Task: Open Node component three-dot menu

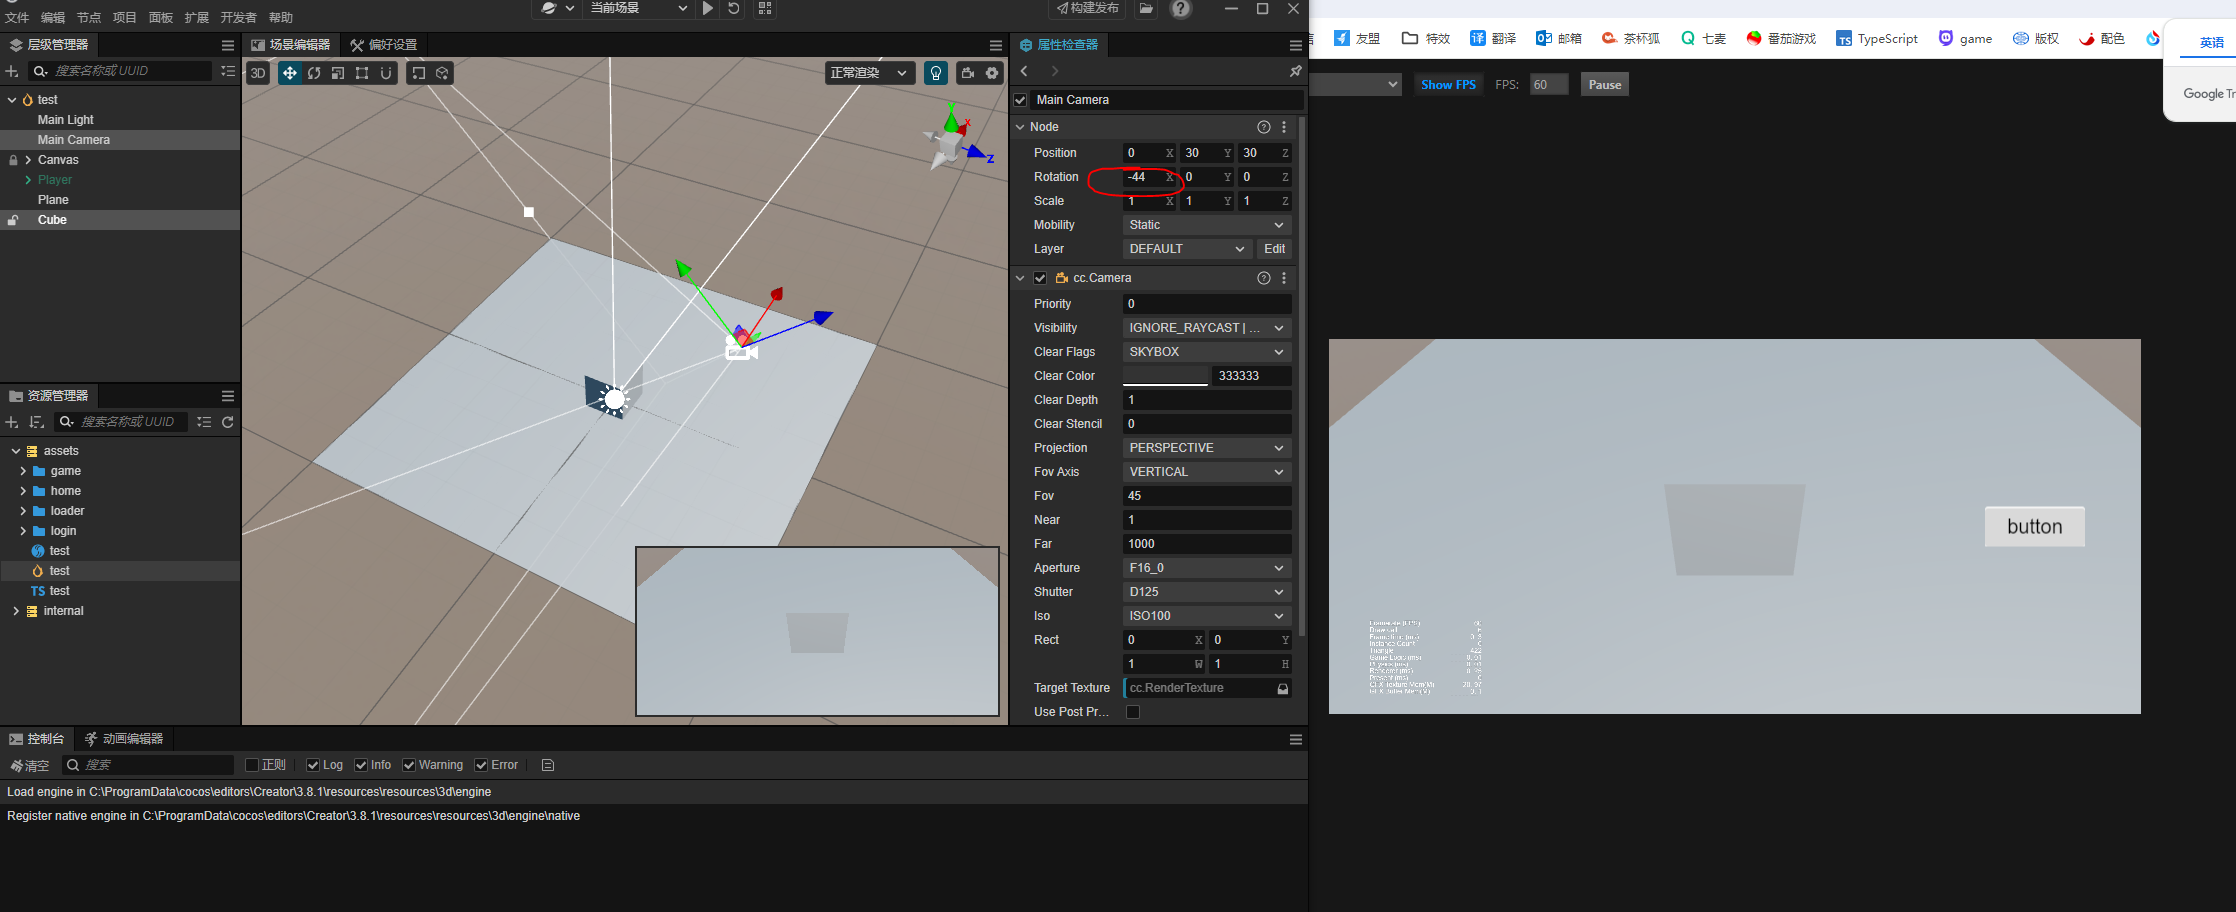Action: point(1284,127)
